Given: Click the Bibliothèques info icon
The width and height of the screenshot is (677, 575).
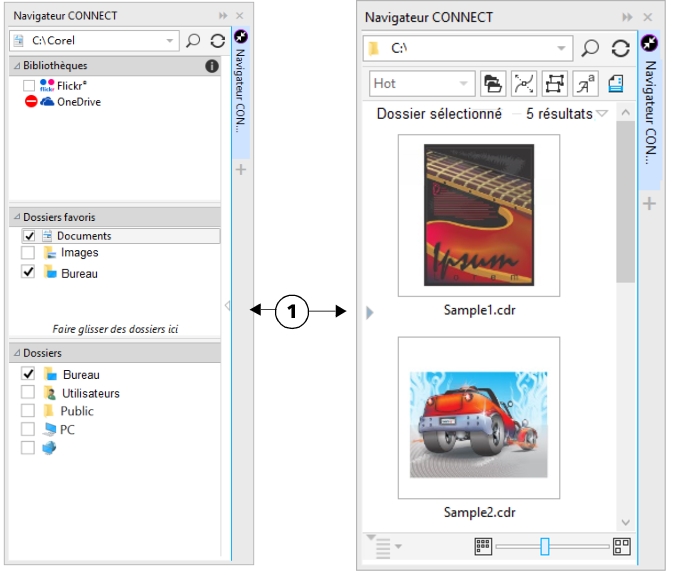Looking at the screenshot, I should [211, 66].
